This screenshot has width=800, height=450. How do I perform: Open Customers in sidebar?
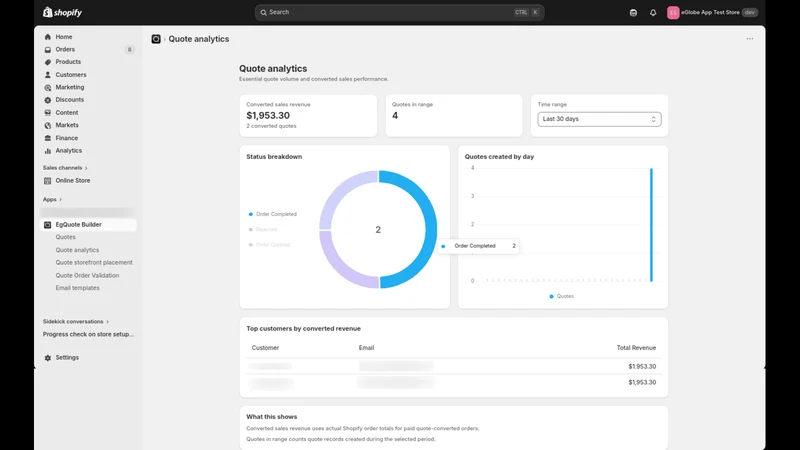[71, 74]
